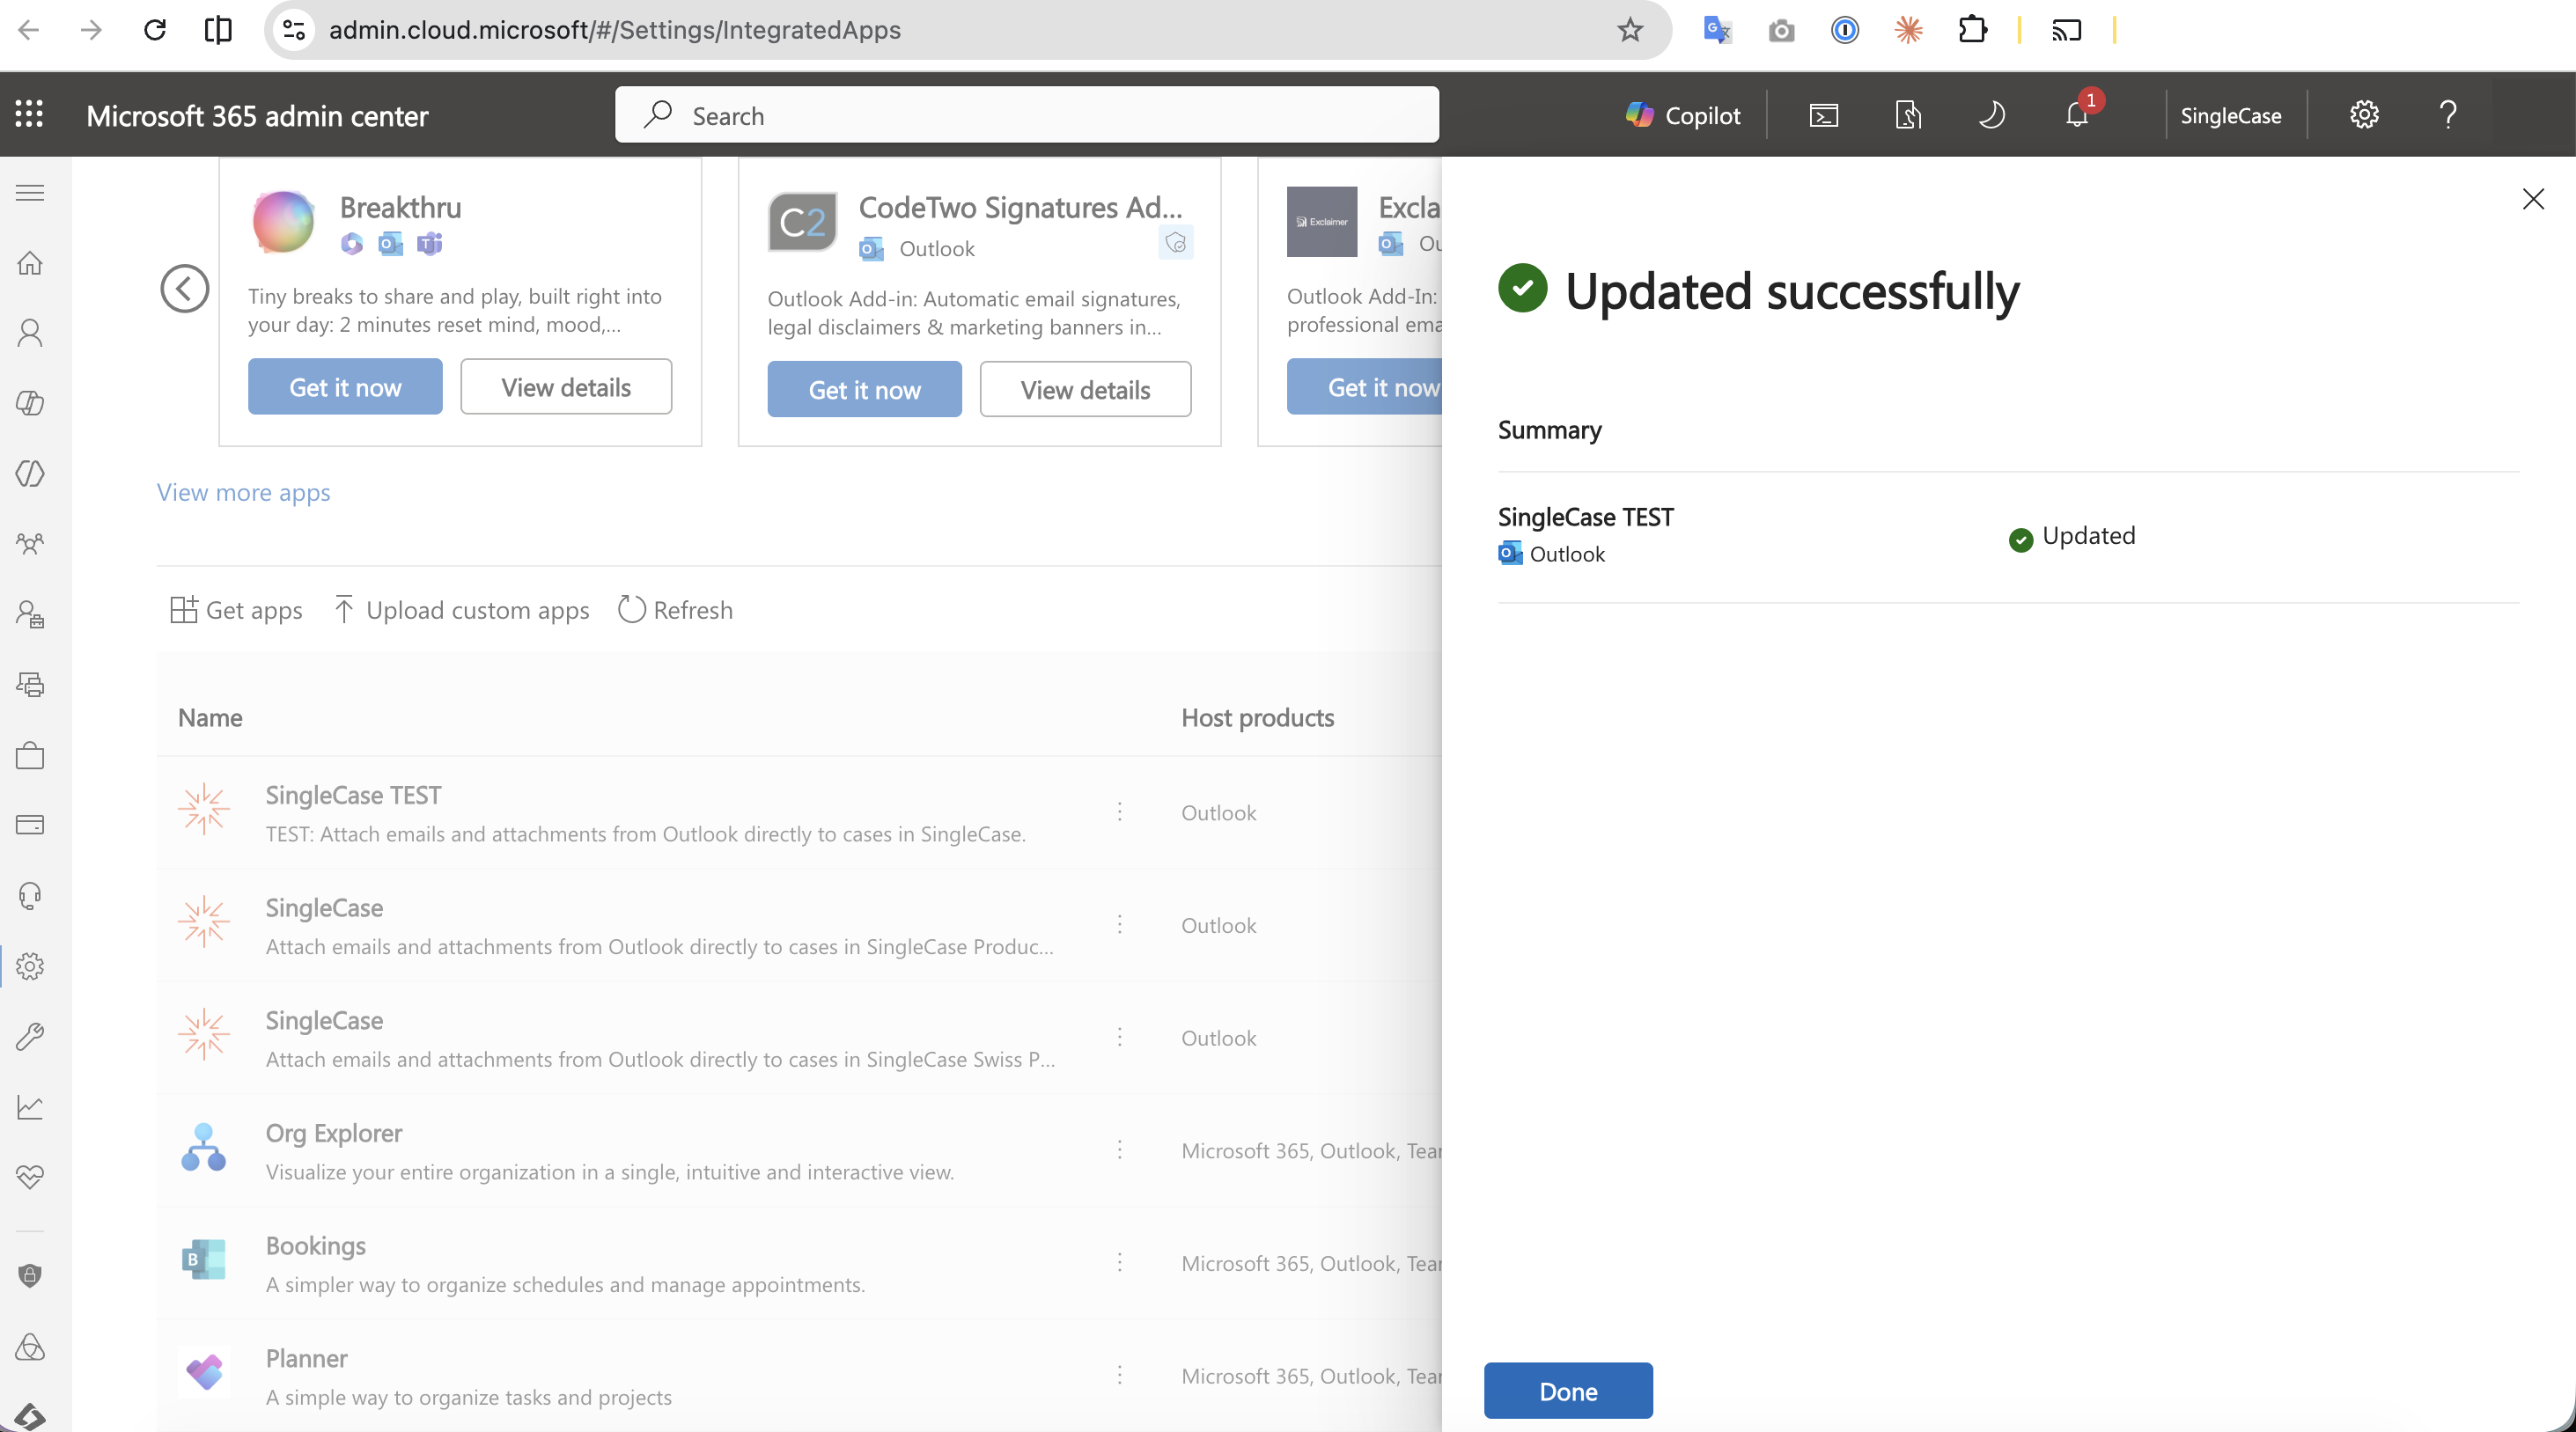Open the View more apps link
2576x1432 pixels.
(x=243, y=493)
